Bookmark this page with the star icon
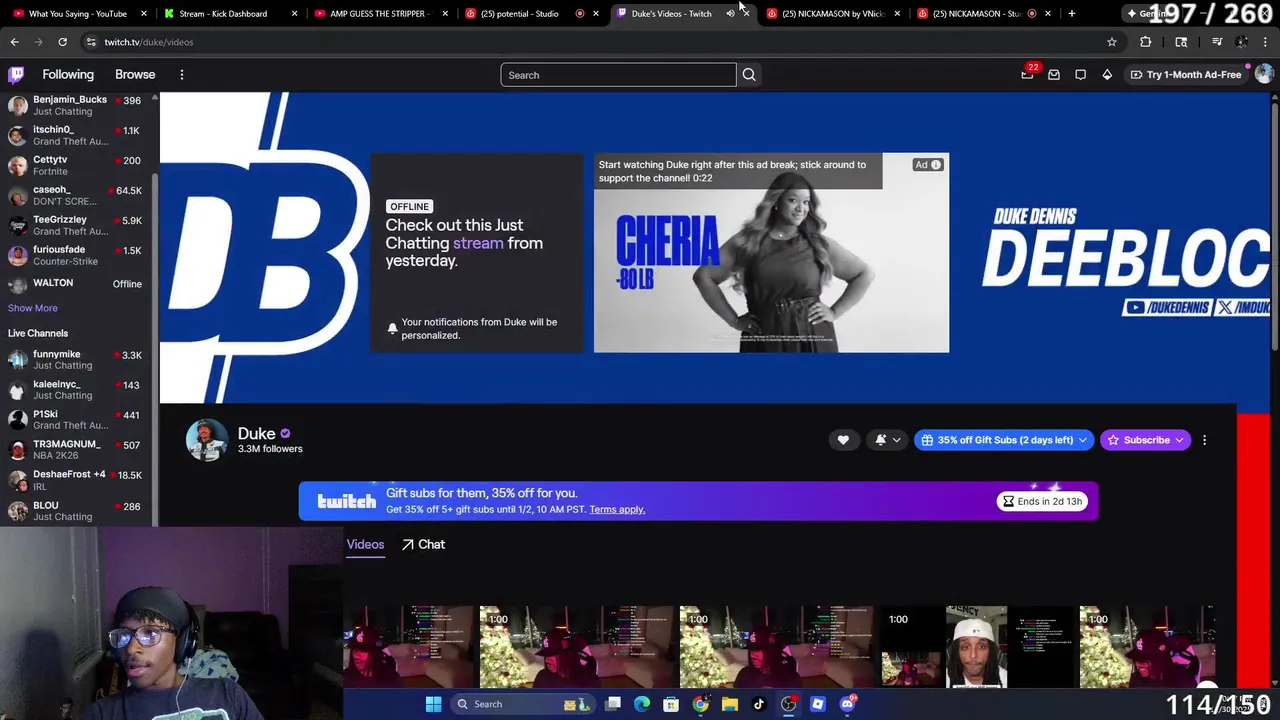This screenshot has height=720, width=1280. [x=1112, y=42]
